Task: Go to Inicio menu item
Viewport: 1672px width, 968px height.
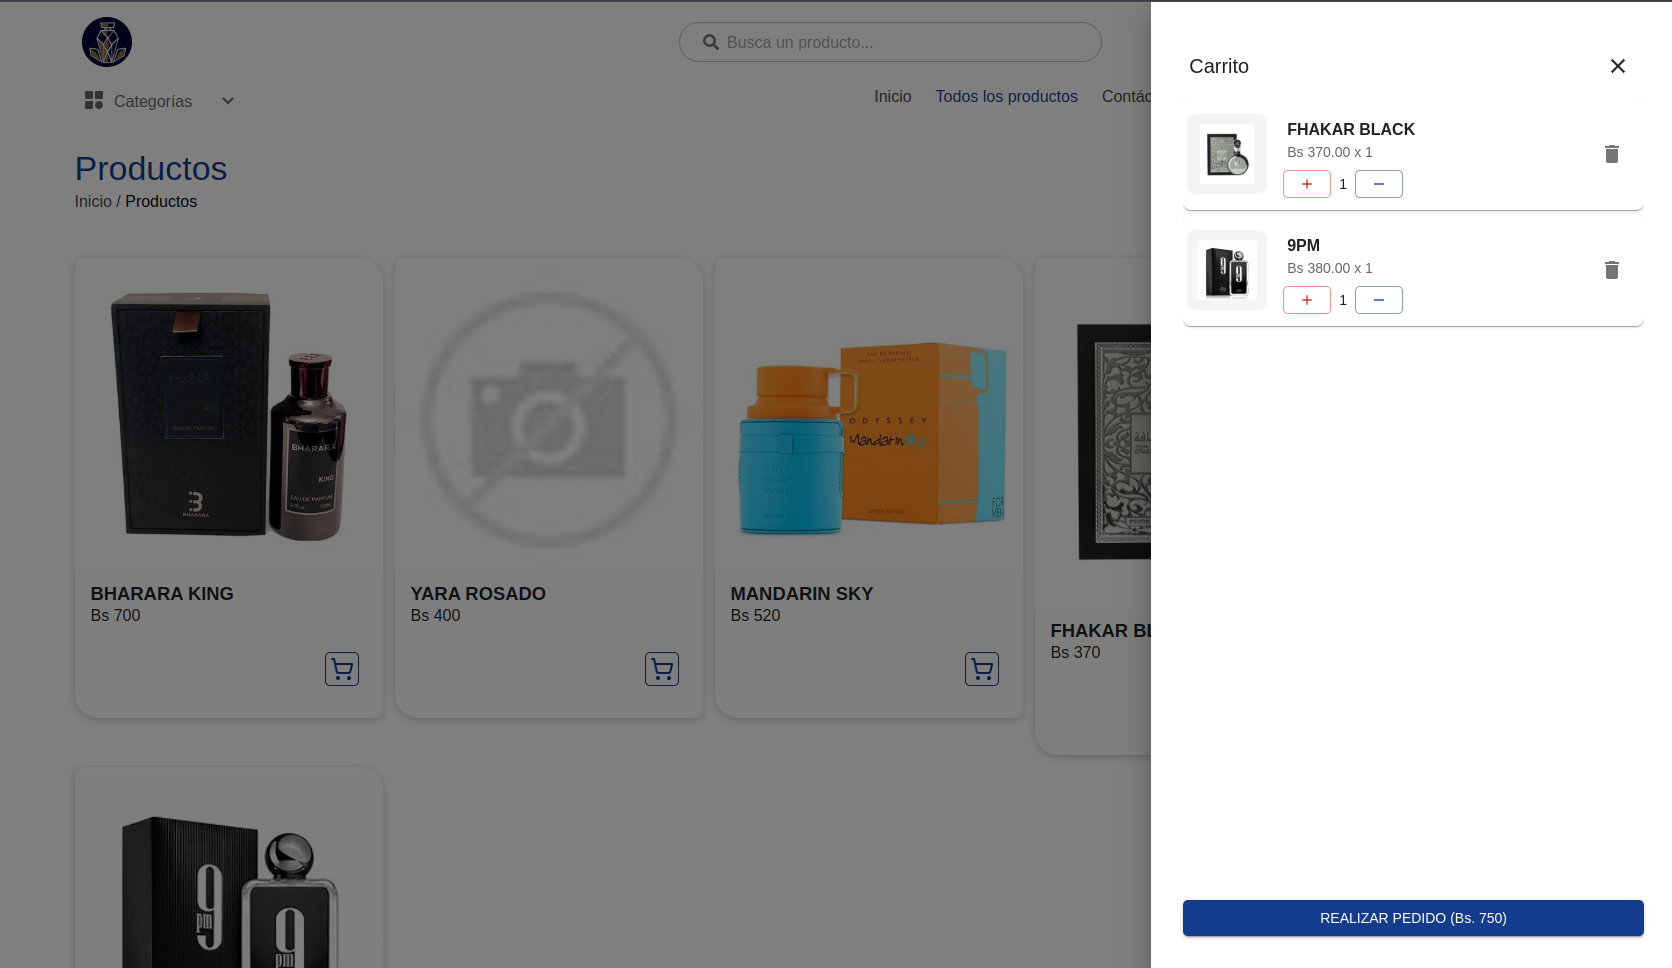Action: coord(892,97)
